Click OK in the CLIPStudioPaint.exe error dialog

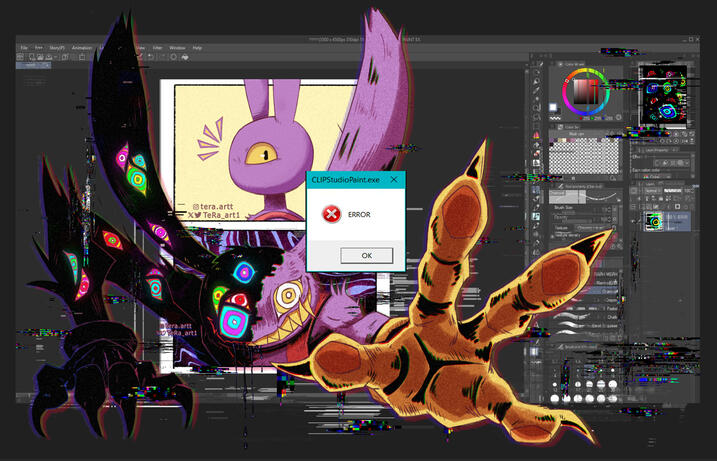pos(366,255)
